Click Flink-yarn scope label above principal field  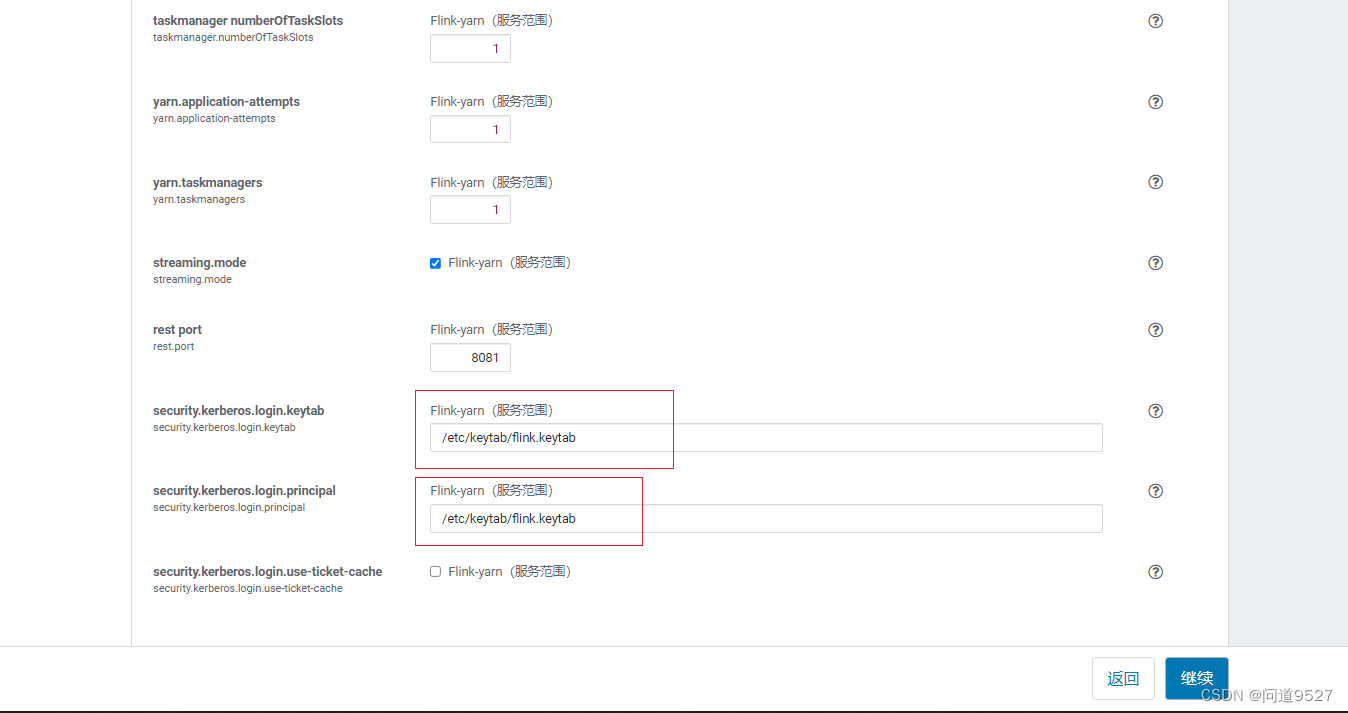[491, 491]
